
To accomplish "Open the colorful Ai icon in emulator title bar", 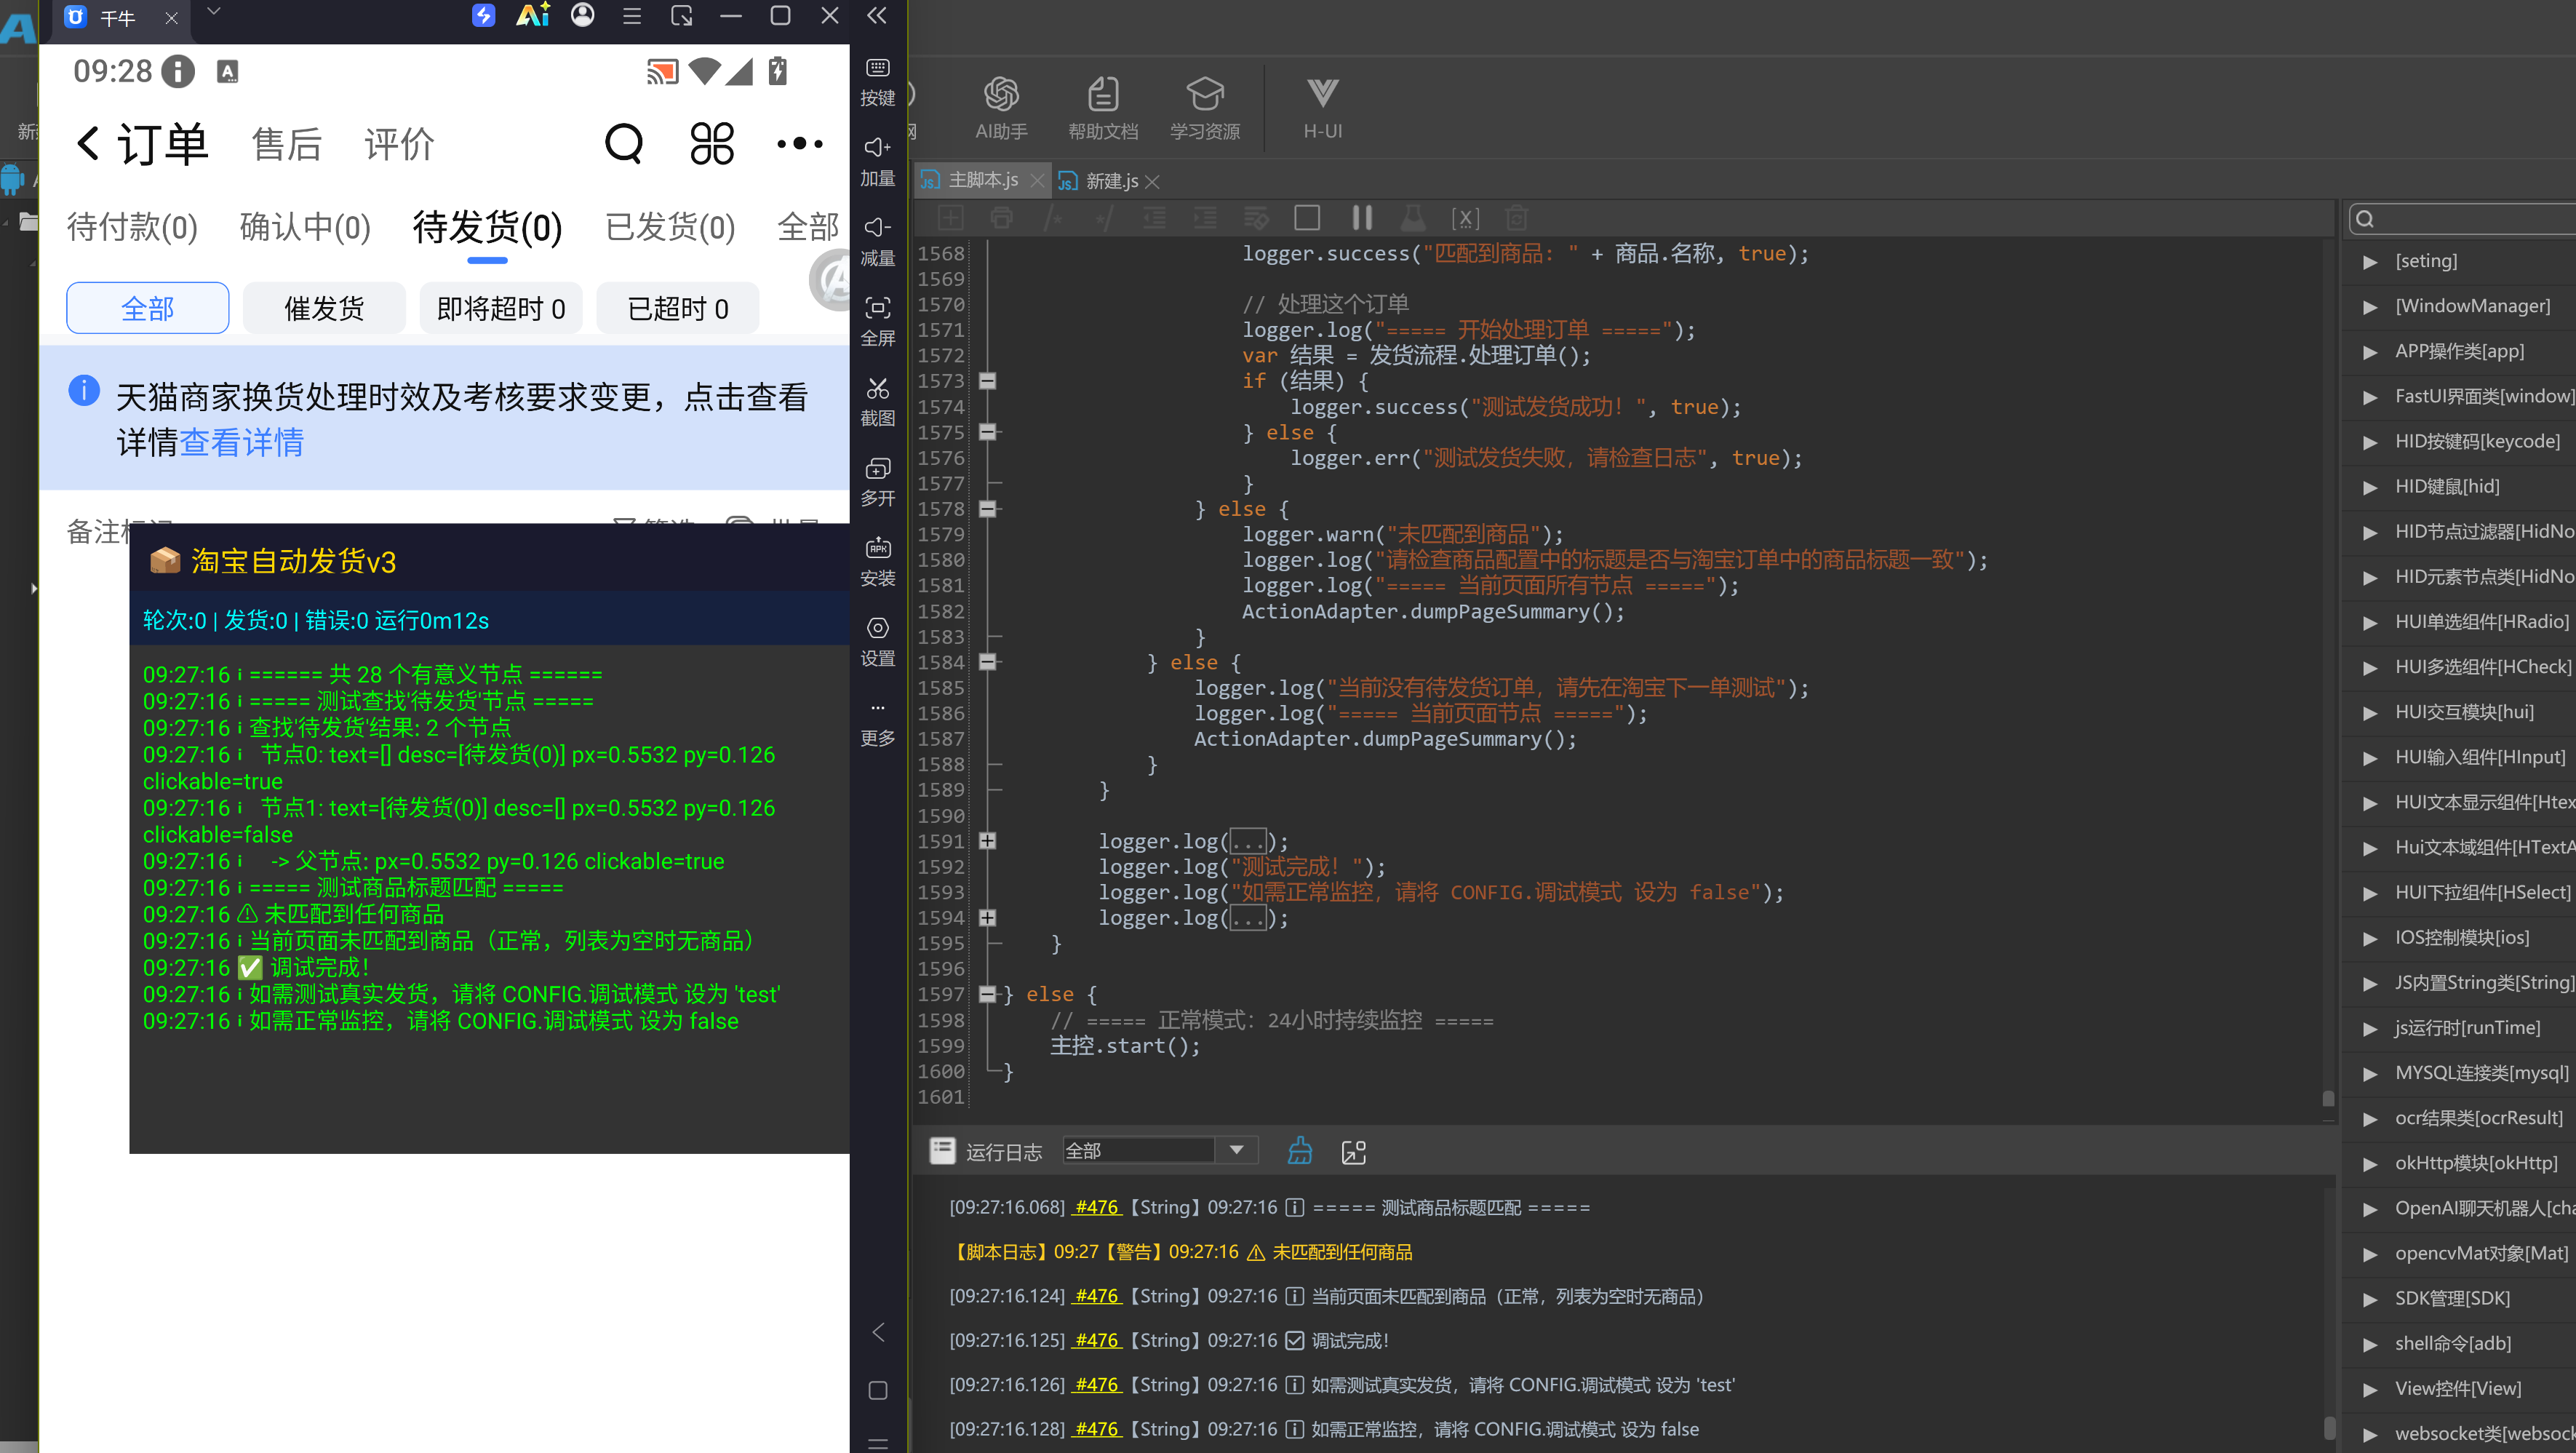I will [533, 15].
